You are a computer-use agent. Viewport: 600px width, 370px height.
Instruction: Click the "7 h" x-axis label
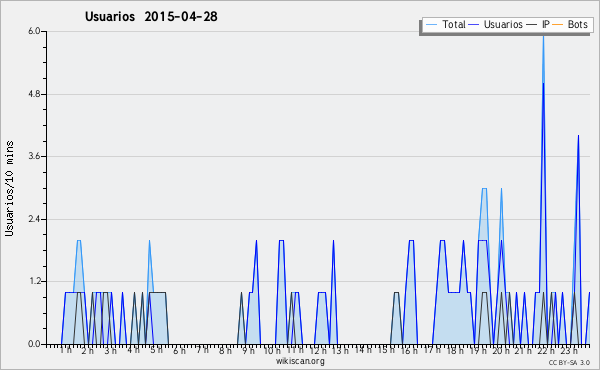tap(202, 349)
